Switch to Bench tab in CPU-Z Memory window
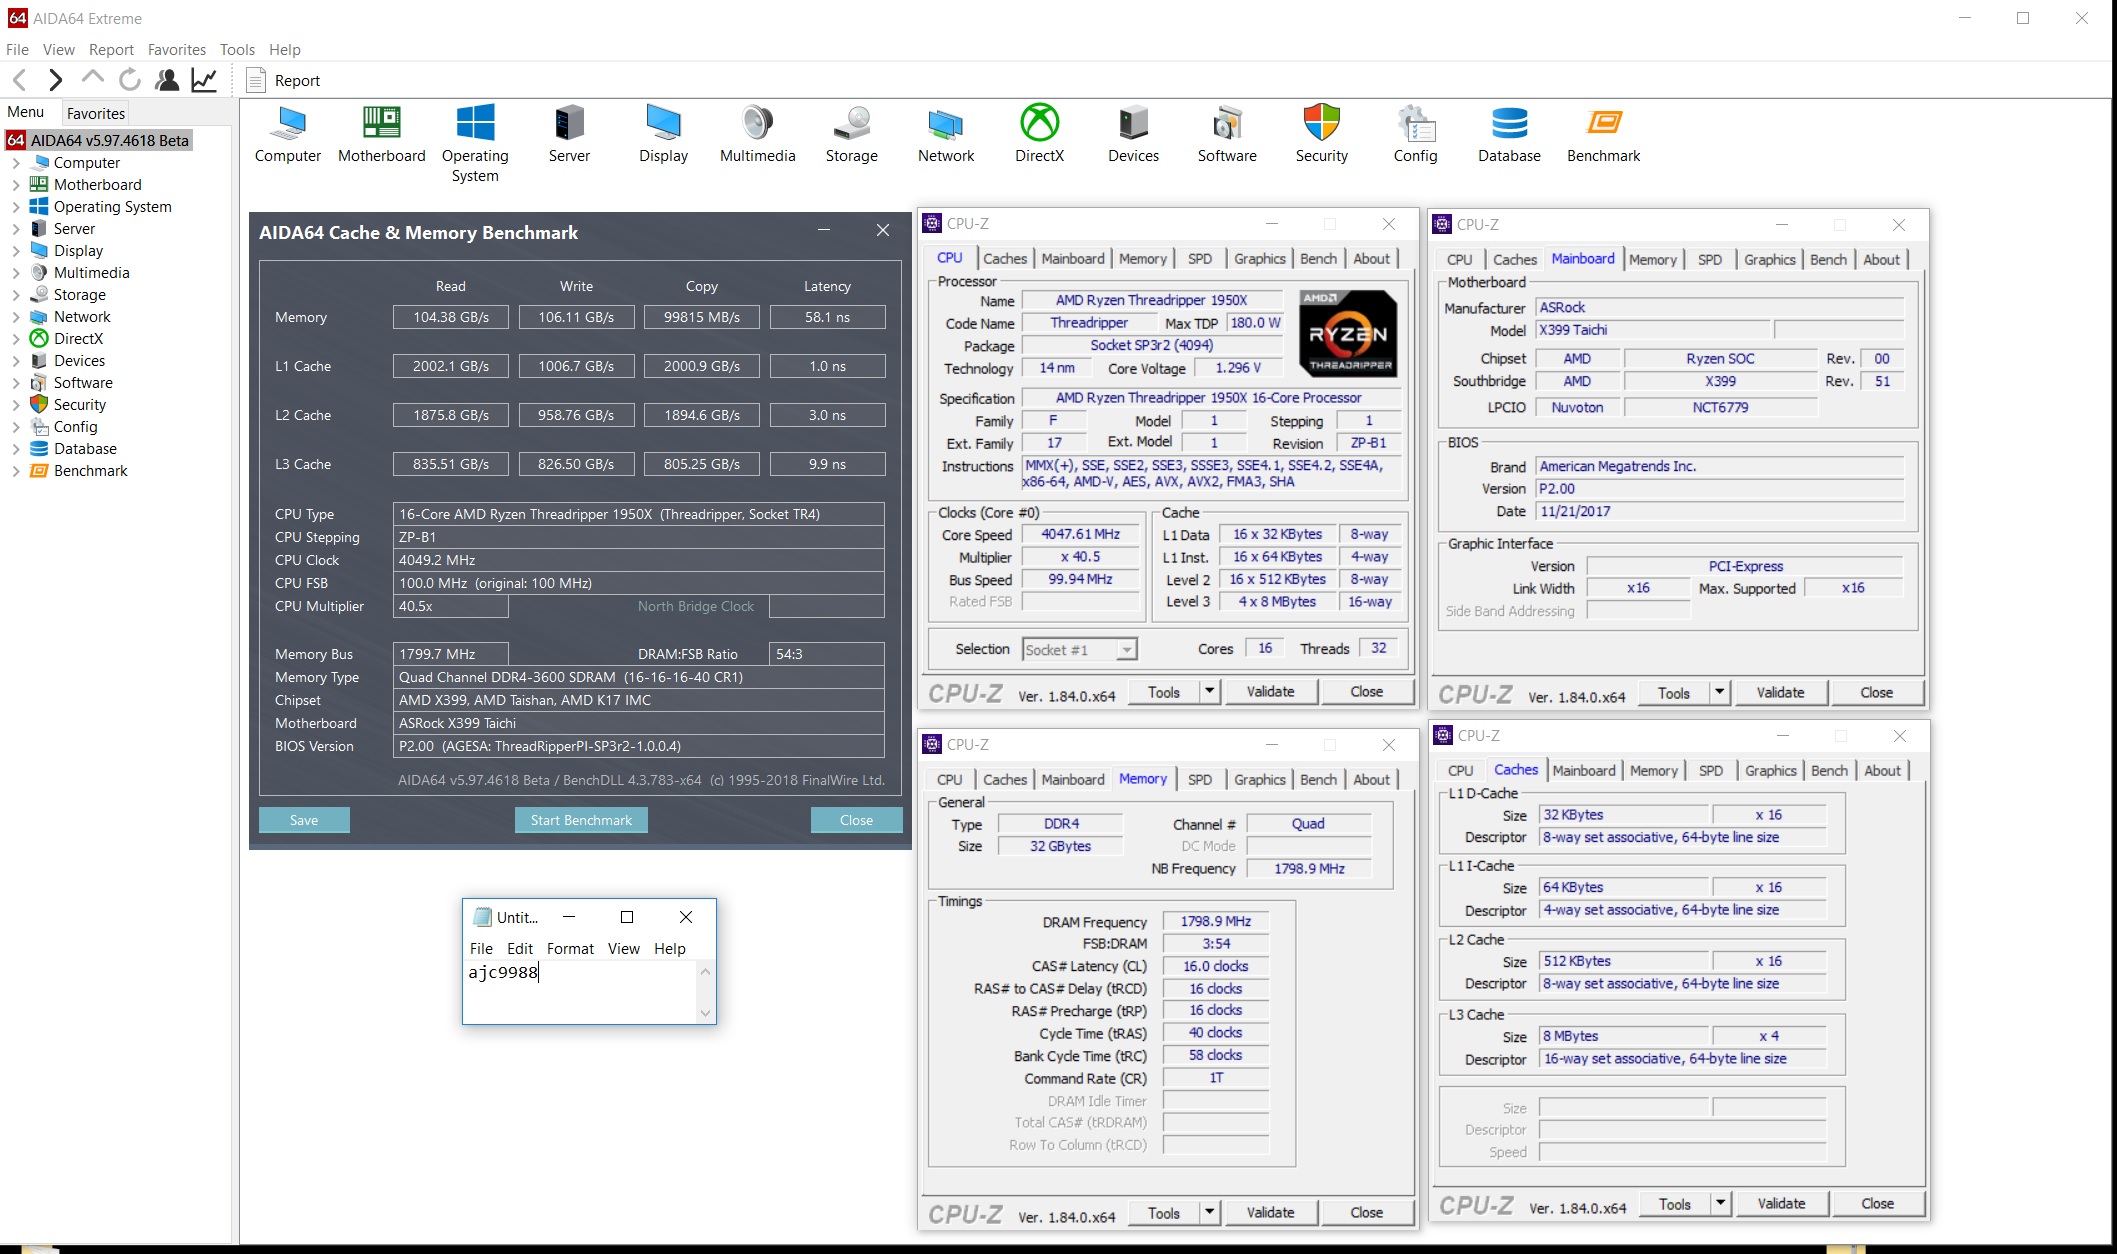The image size is (2117, 1254). (1318, 780)
